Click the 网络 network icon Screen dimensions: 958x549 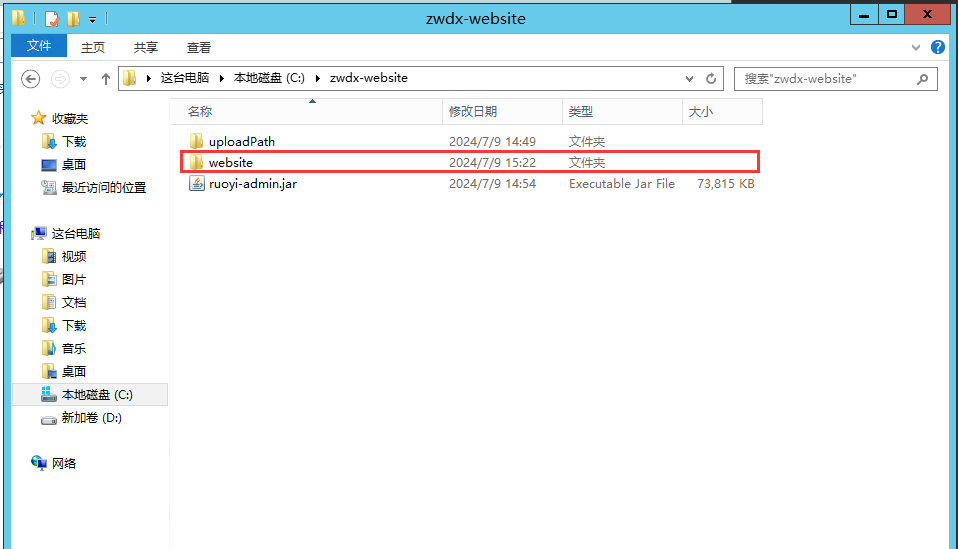[38, 463]
